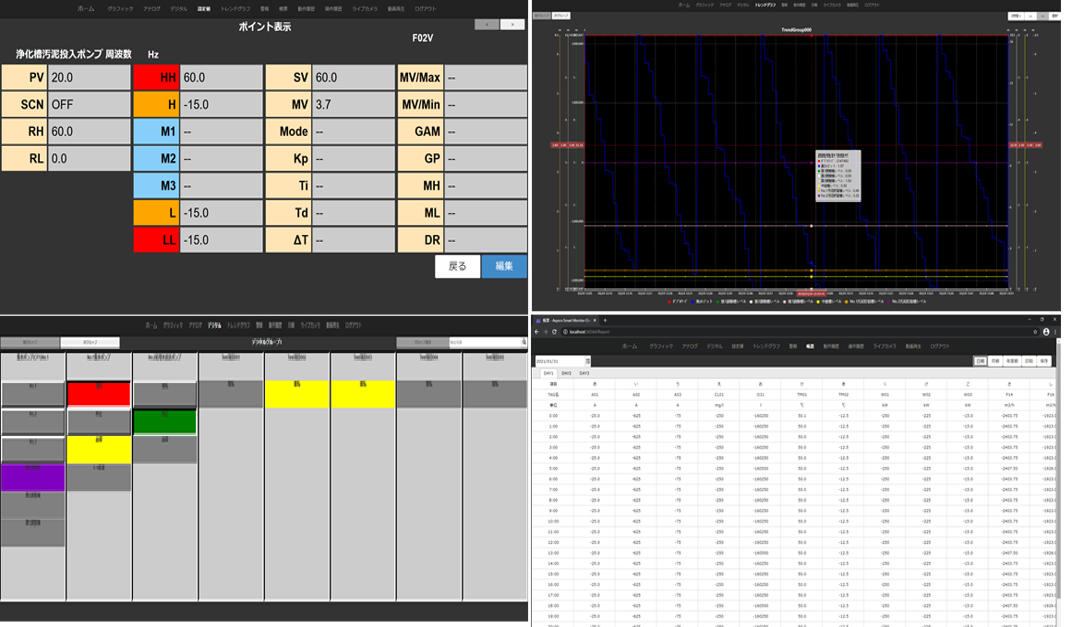Open グラフィック in point display menu bar
Screen dimensions: 1084x627
[120, 9]
